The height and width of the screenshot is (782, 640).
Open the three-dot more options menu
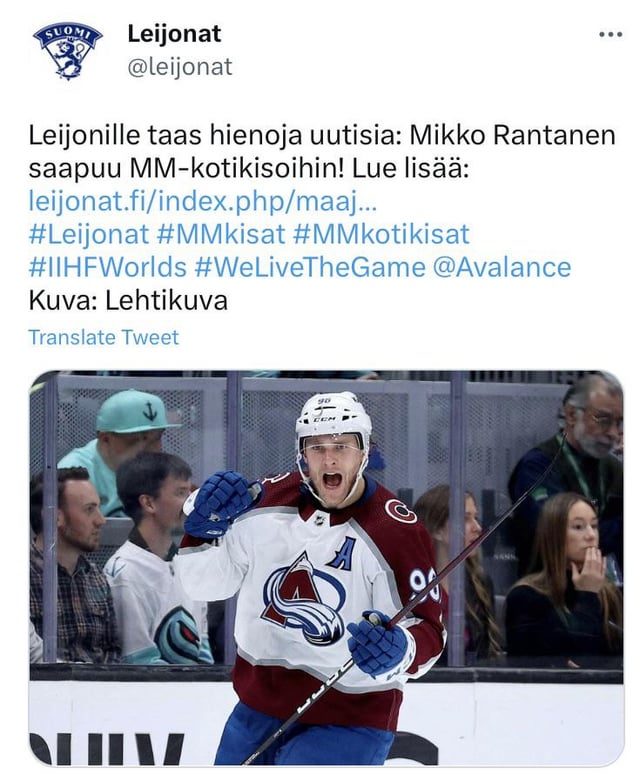pyautogui.click(x=609, y=34)
